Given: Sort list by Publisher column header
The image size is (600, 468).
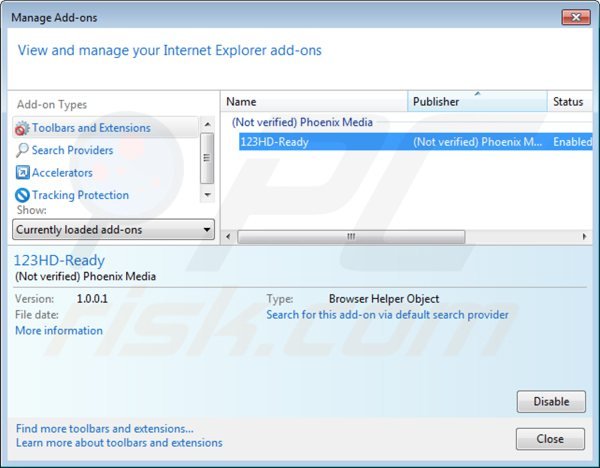Looking at the screenshot, I should [x=477, y=102].
